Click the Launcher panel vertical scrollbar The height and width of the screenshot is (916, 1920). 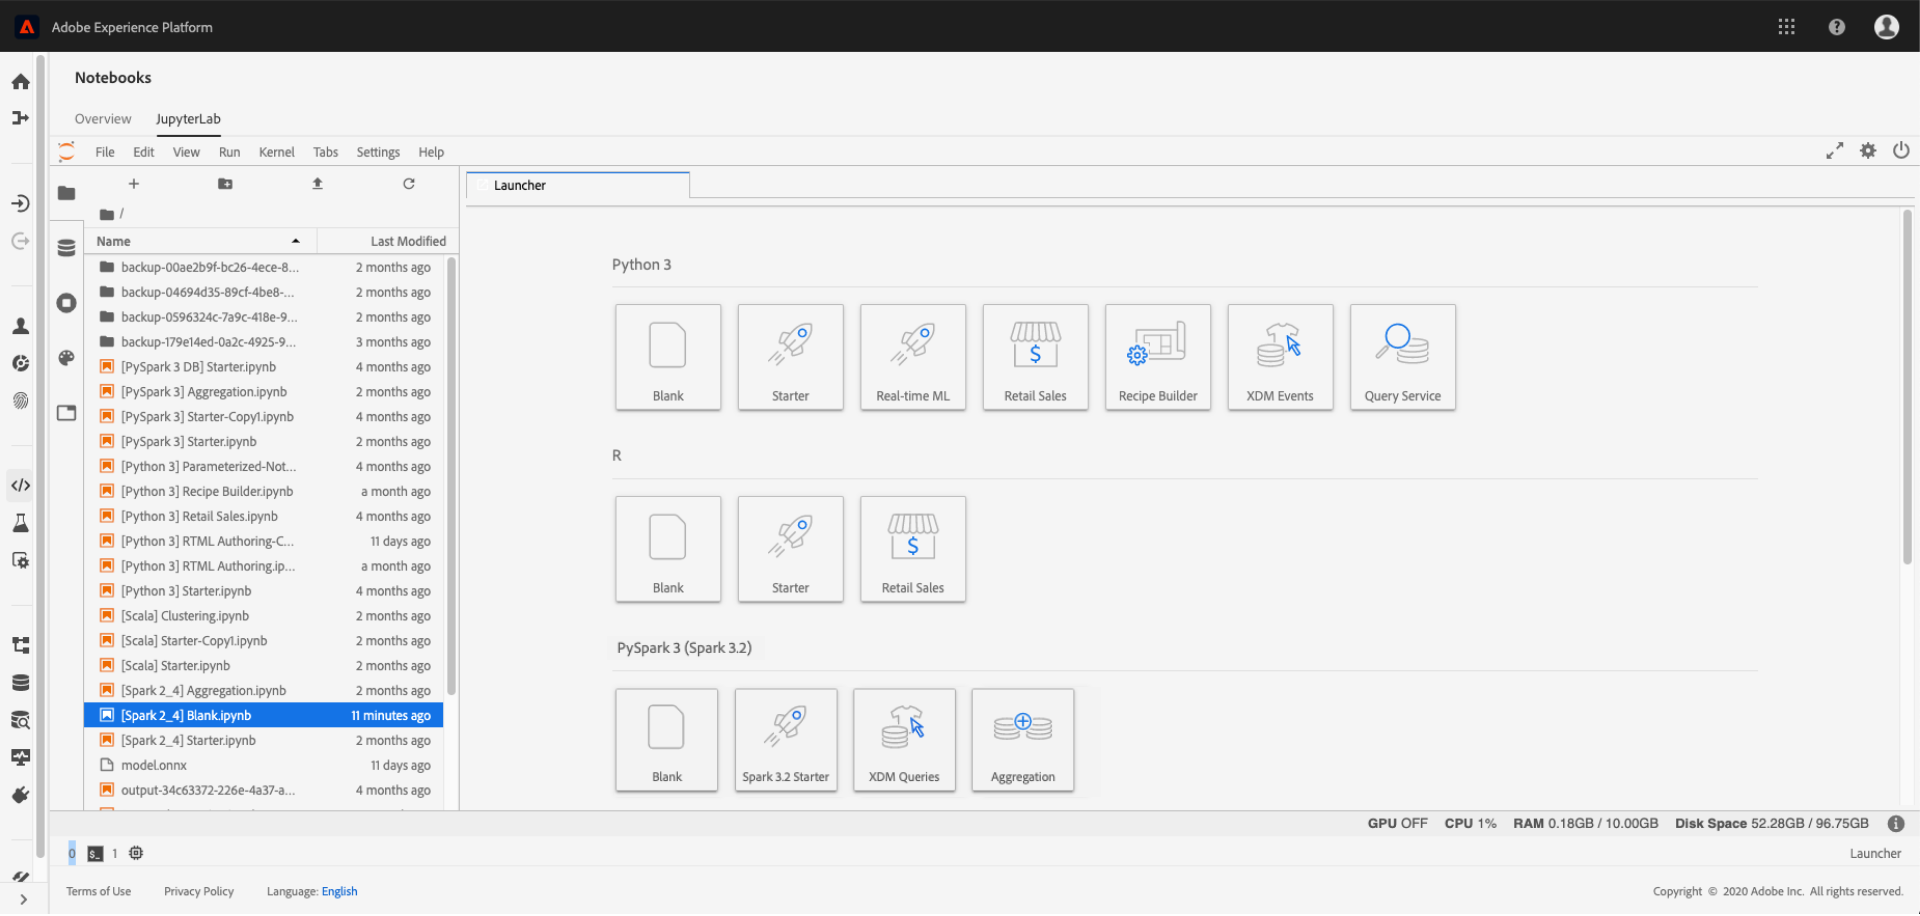pyautogui.click(x=1907, y=387)
